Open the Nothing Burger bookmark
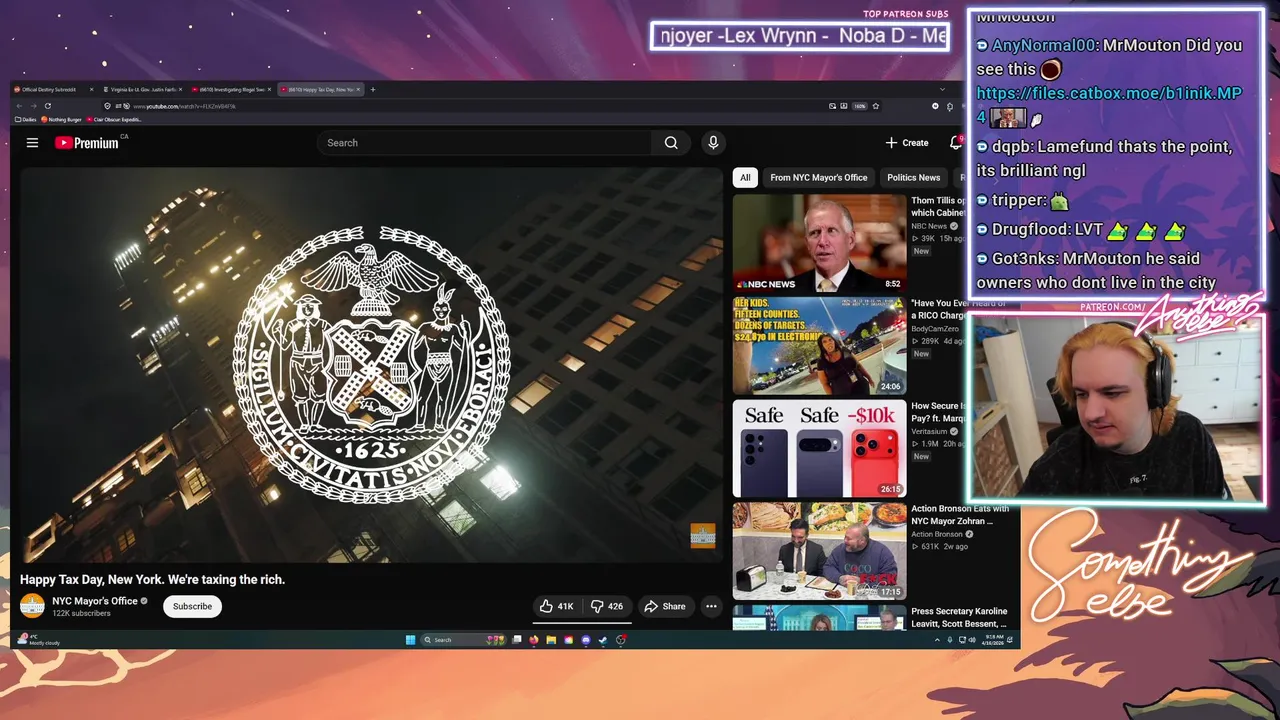 click(x=61, y=119)
